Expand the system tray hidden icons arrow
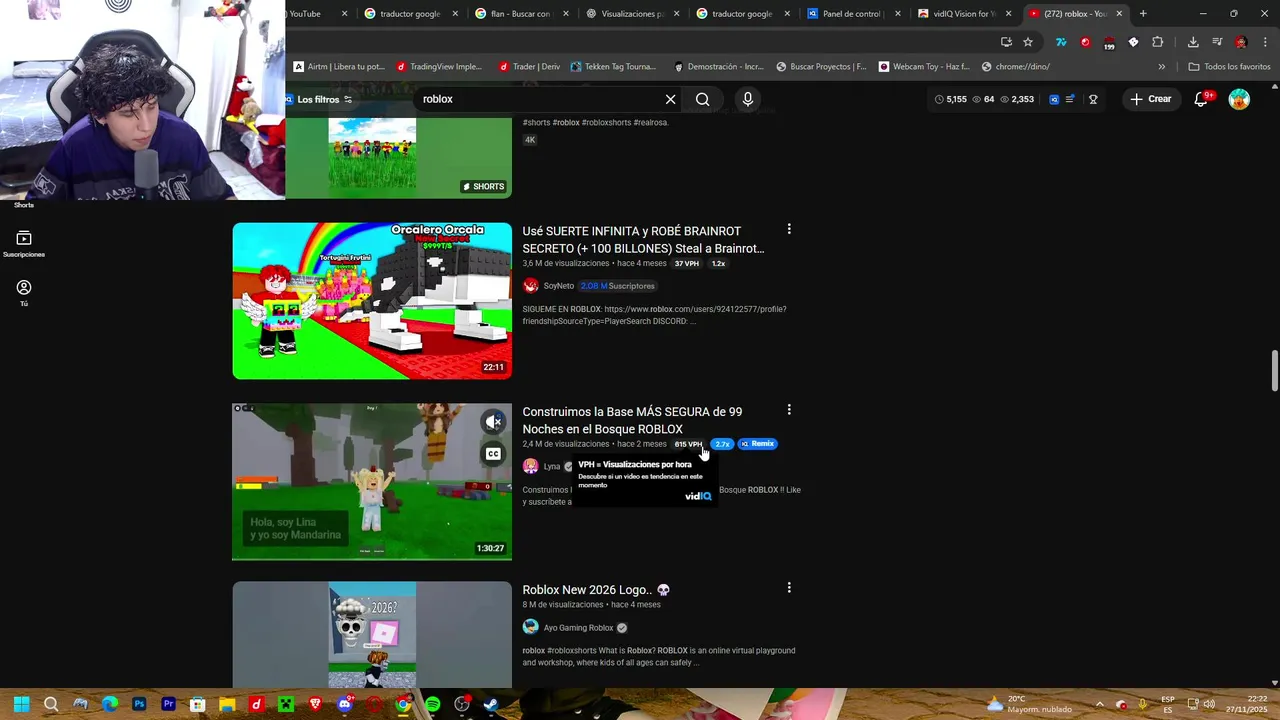Image resolution: width=1280 pixels, height=720 pixels. (x=1099, y=704)
